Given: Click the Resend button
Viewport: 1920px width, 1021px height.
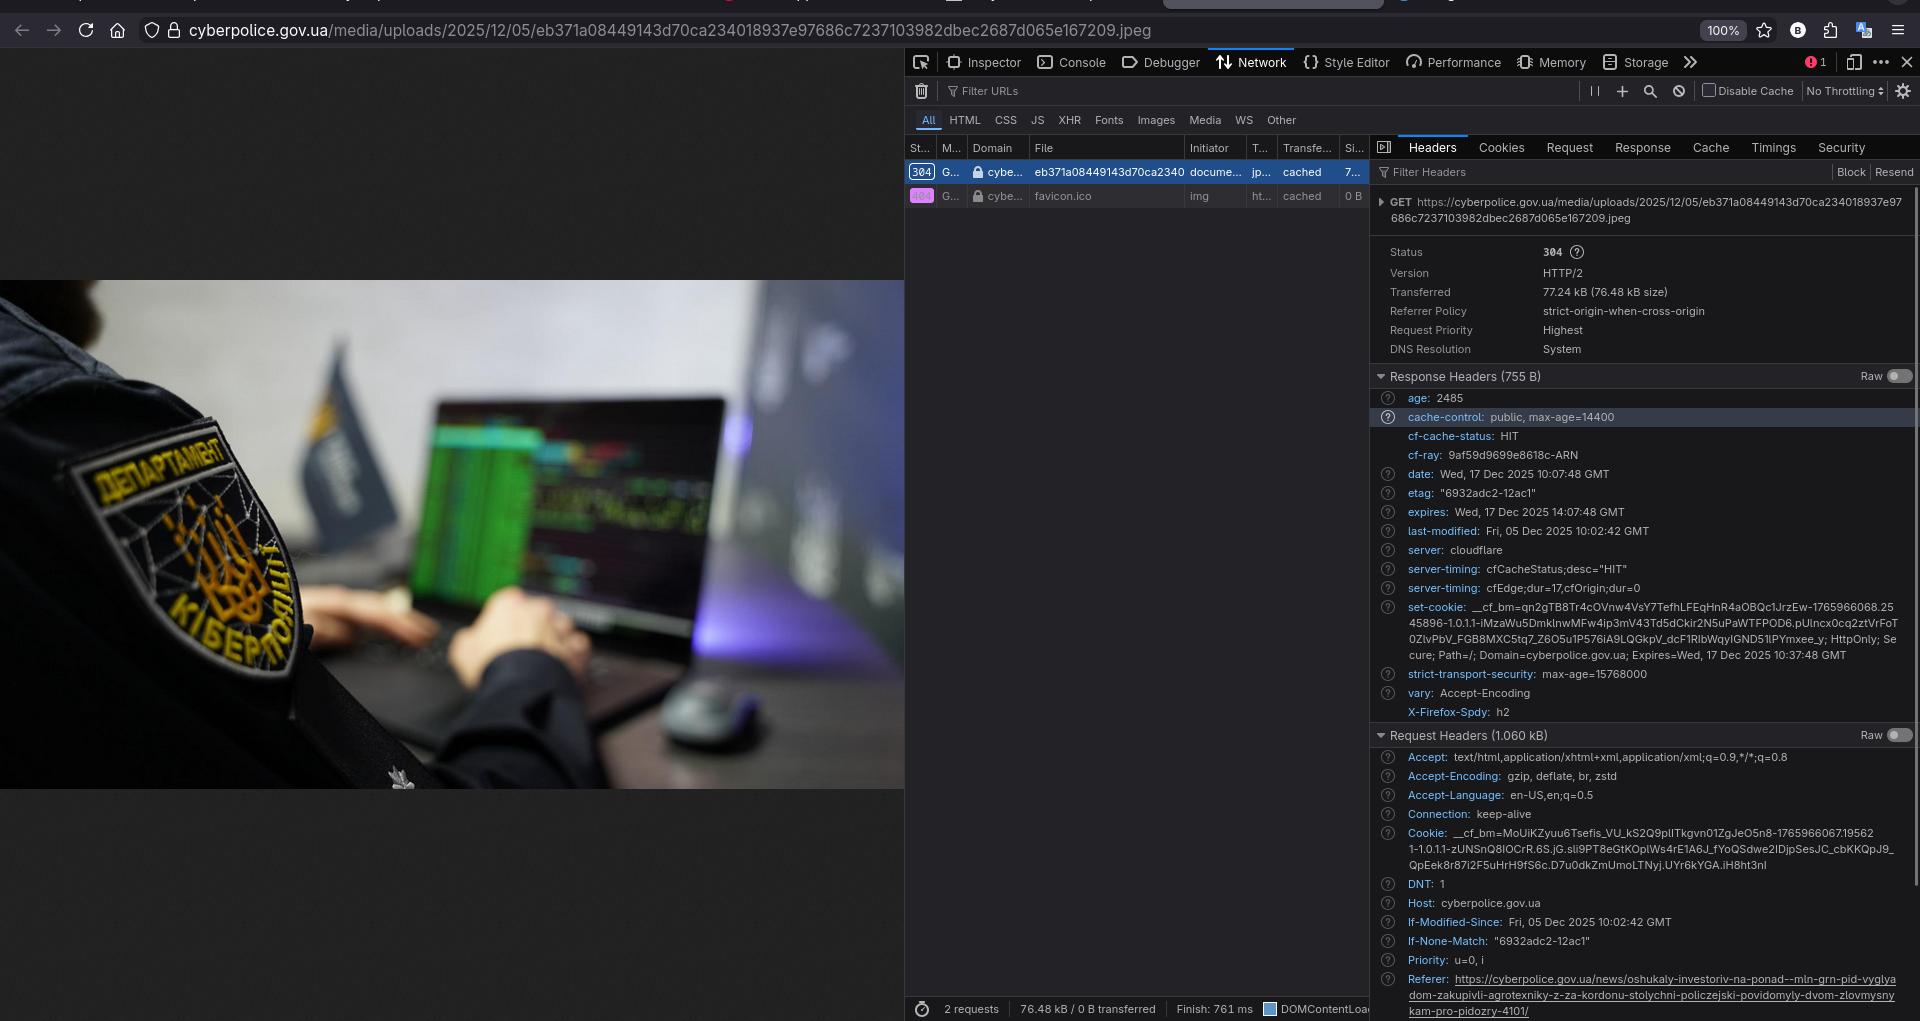Looking at the screenshot, I should point(1893,172).
